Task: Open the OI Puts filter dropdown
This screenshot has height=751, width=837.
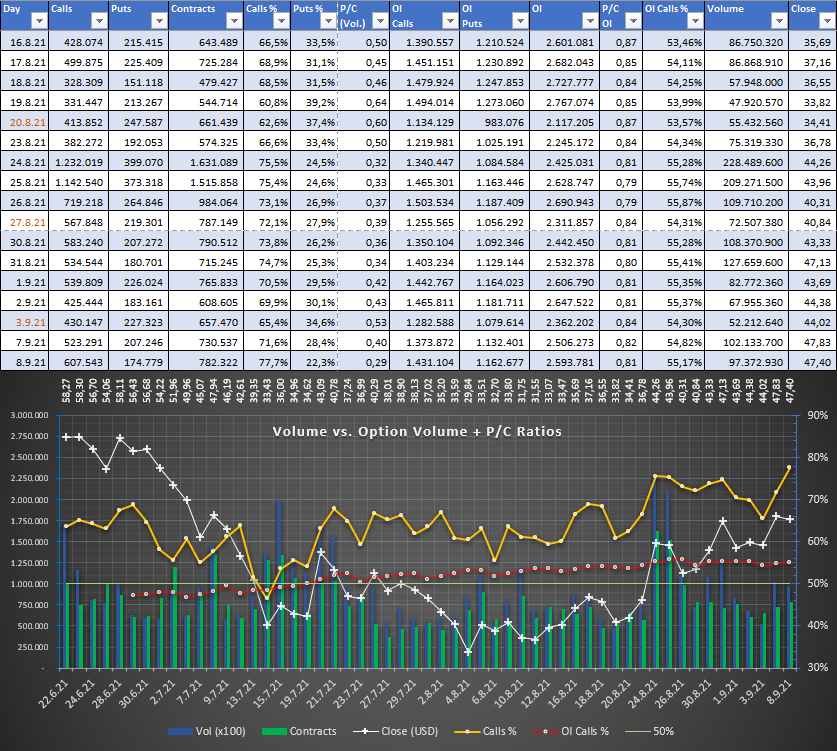Action: coord(520,21)
